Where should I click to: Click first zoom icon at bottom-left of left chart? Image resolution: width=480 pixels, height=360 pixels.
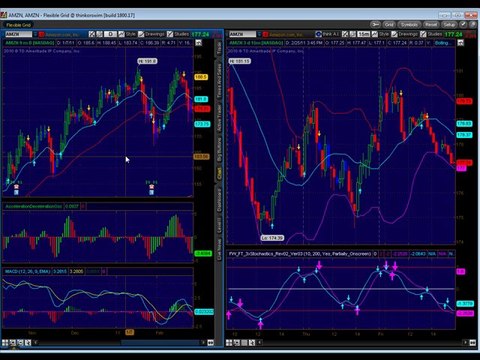pos(5,342)
